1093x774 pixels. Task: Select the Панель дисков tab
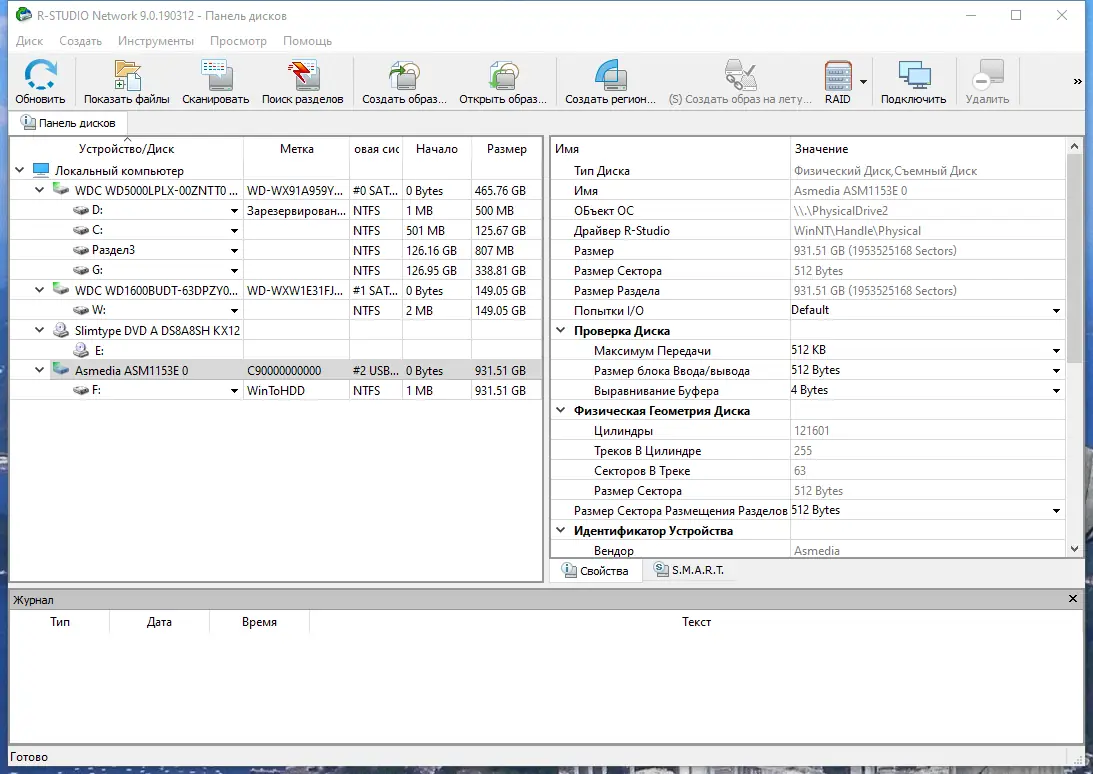pyautogui.click(x=68, y=123)
